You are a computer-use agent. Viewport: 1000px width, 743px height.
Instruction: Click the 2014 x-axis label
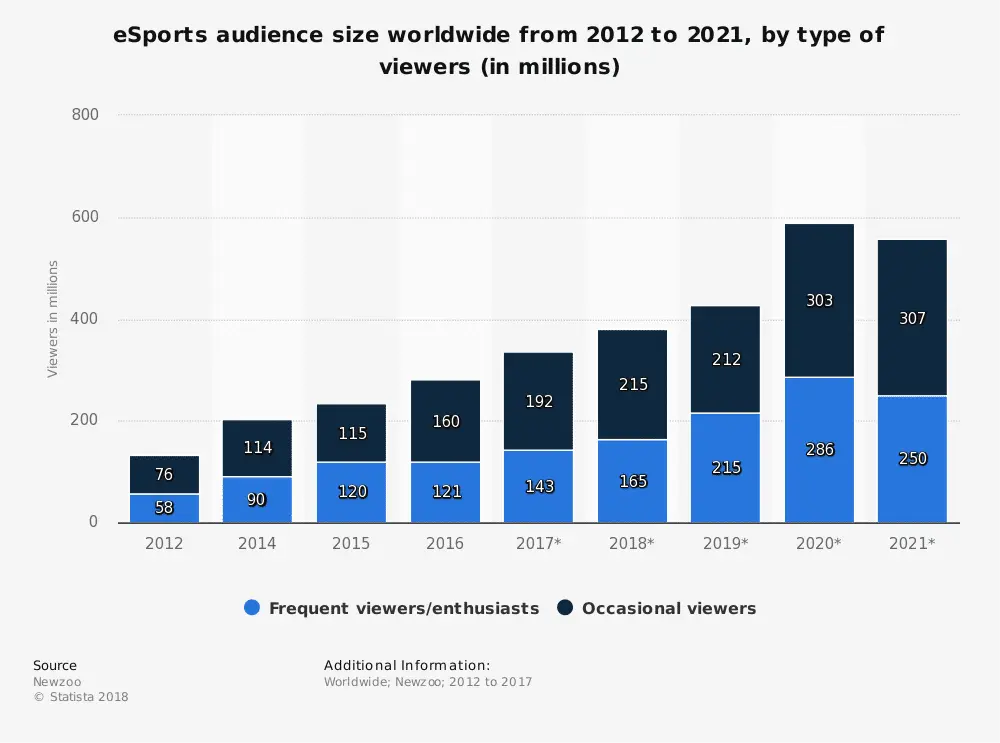pyautogui.click(x=257, y=543)
